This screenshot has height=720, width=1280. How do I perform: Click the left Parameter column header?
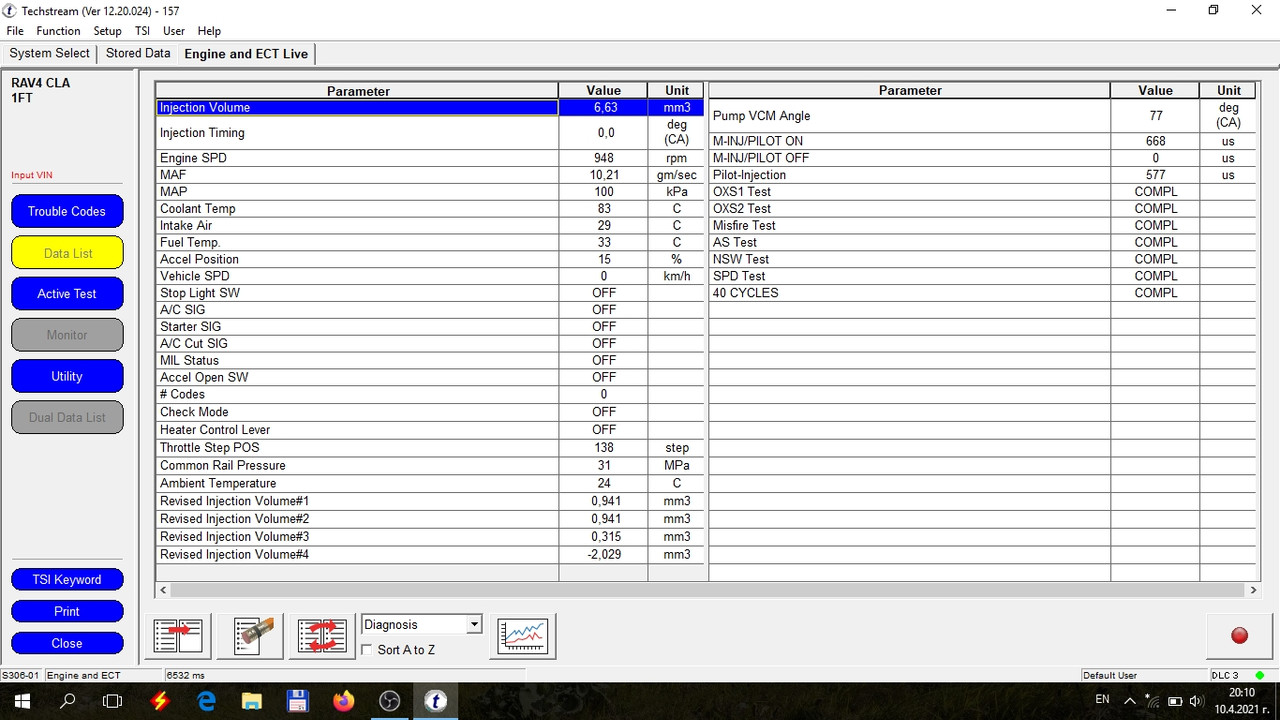click(358, 91)
